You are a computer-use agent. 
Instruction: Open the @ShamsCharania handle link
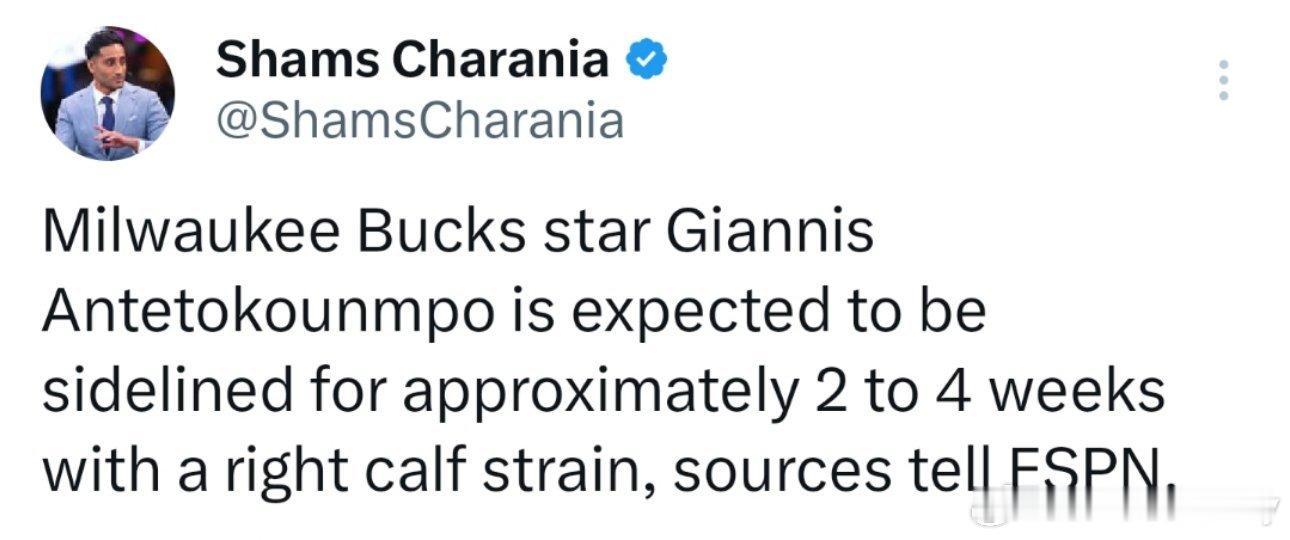pyautogui.click(x=420, y=121)
